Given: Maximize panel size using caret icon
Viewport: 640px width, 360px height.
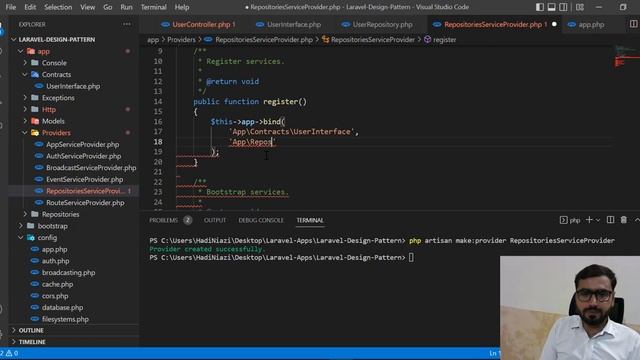Looking at the screenshot, I should pos(637,220).
